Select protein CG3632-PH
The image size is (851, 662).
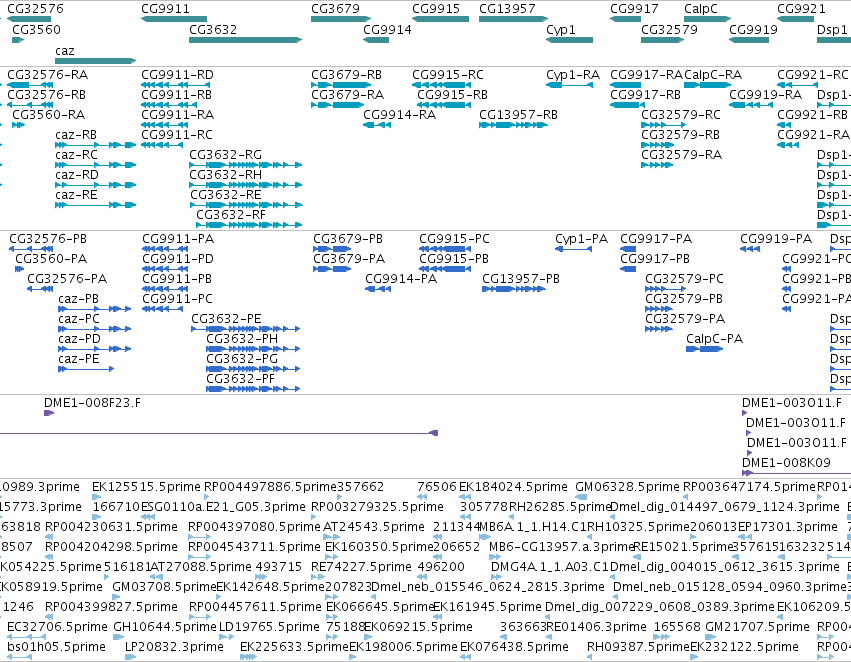point(242,339)
